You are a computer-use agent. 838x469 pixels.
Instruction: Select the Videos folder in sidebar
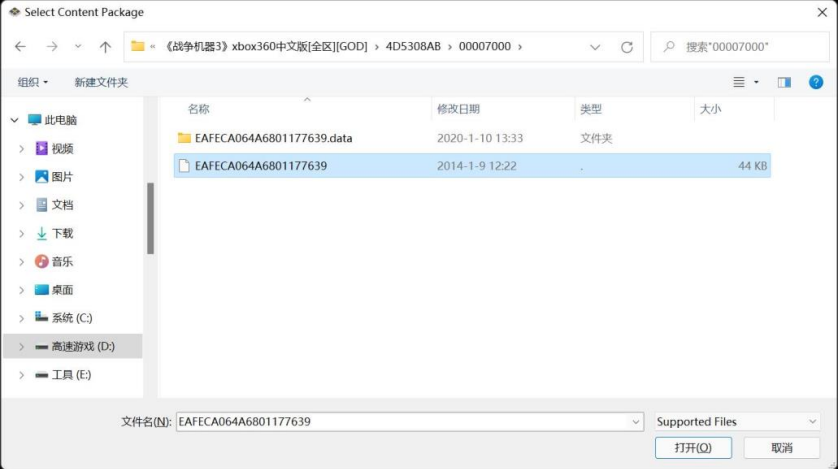pyautogui.click(x=62, y=148)
